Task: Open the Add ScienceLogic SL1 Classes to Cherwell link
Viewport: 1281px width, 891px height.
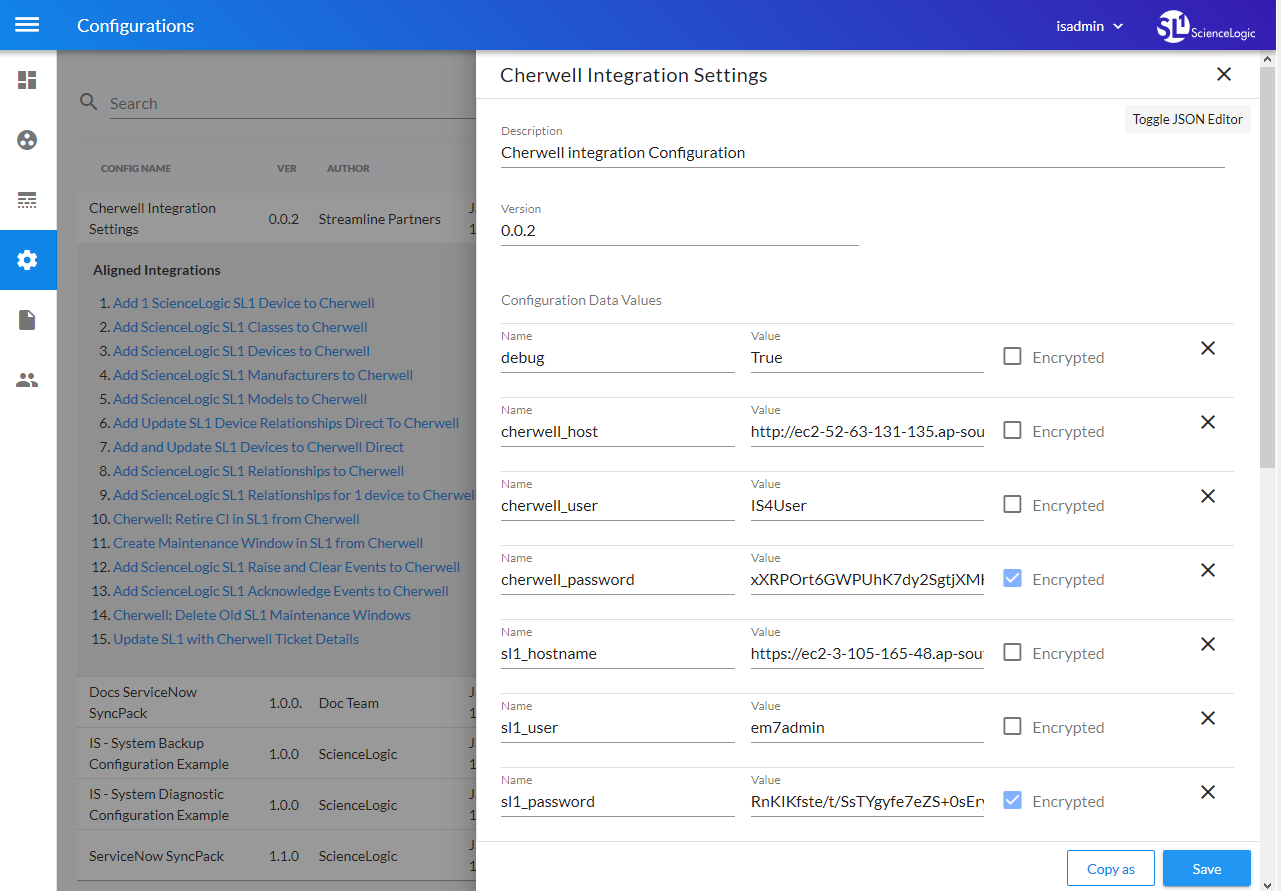Action: [240, 327]
